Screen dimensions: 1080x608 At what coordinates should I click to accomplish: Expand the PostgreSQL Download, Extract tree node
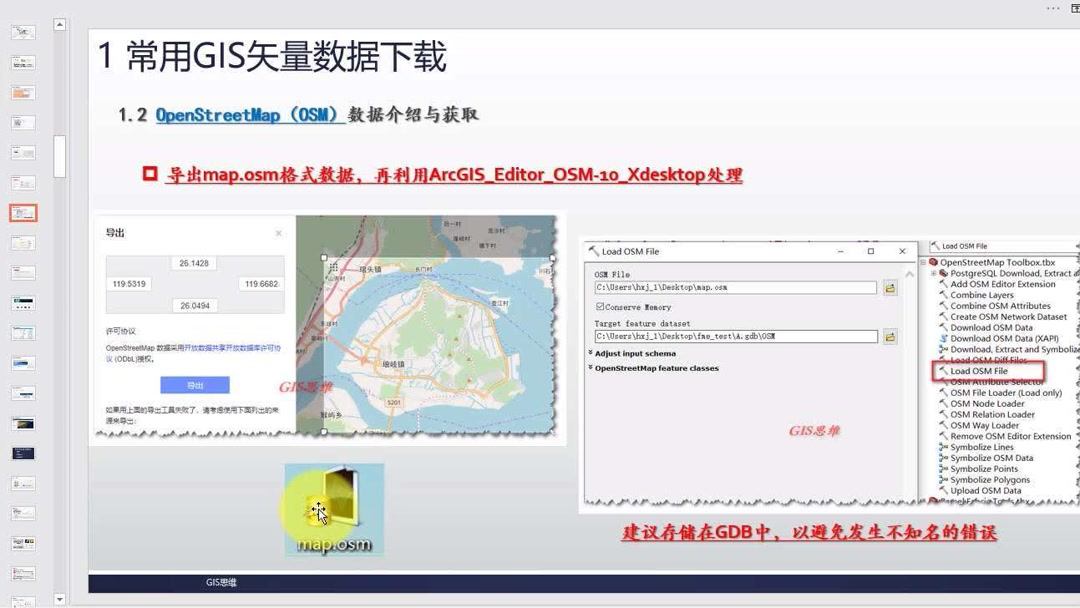[936, 273]
